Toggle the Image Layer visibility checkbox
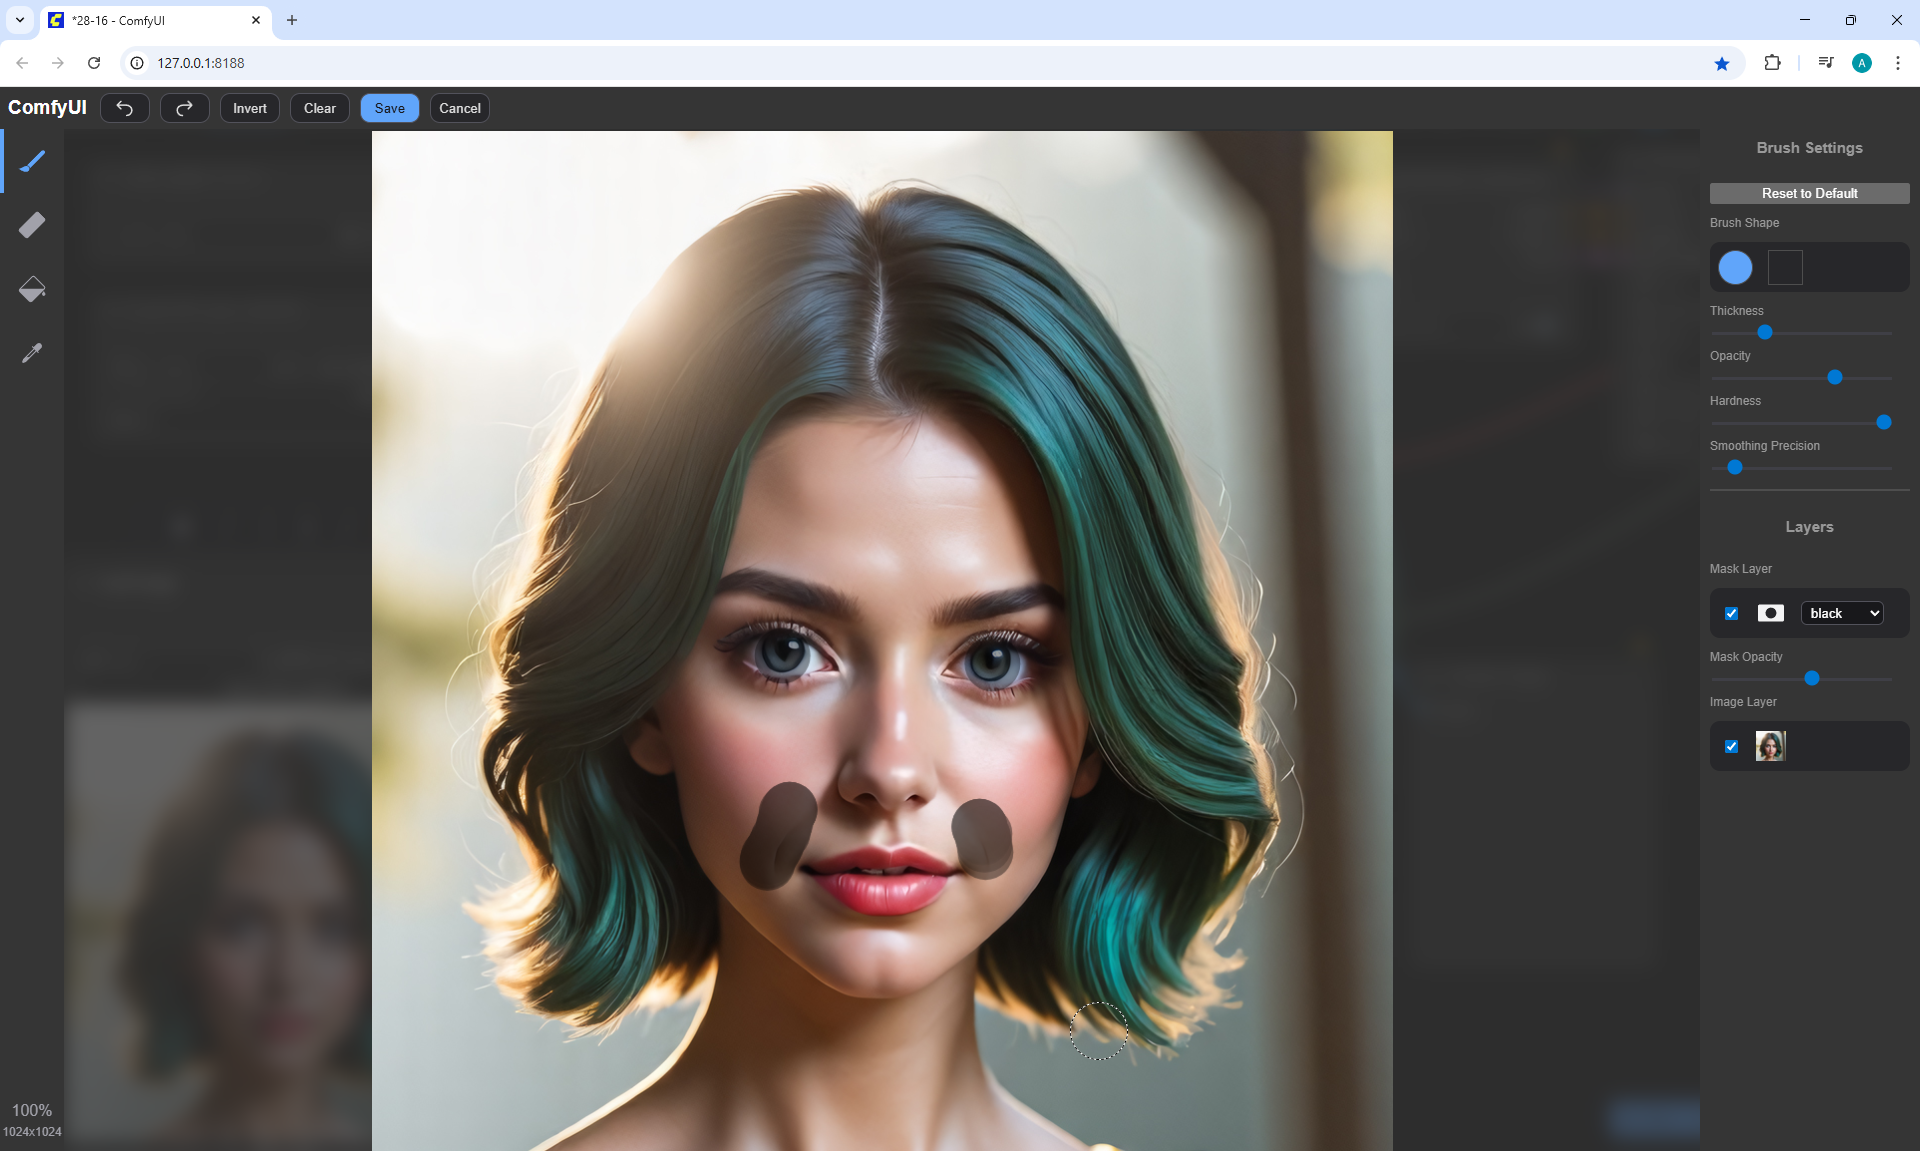This screenshot has width=1920, height=1151. coord(1732,746)
